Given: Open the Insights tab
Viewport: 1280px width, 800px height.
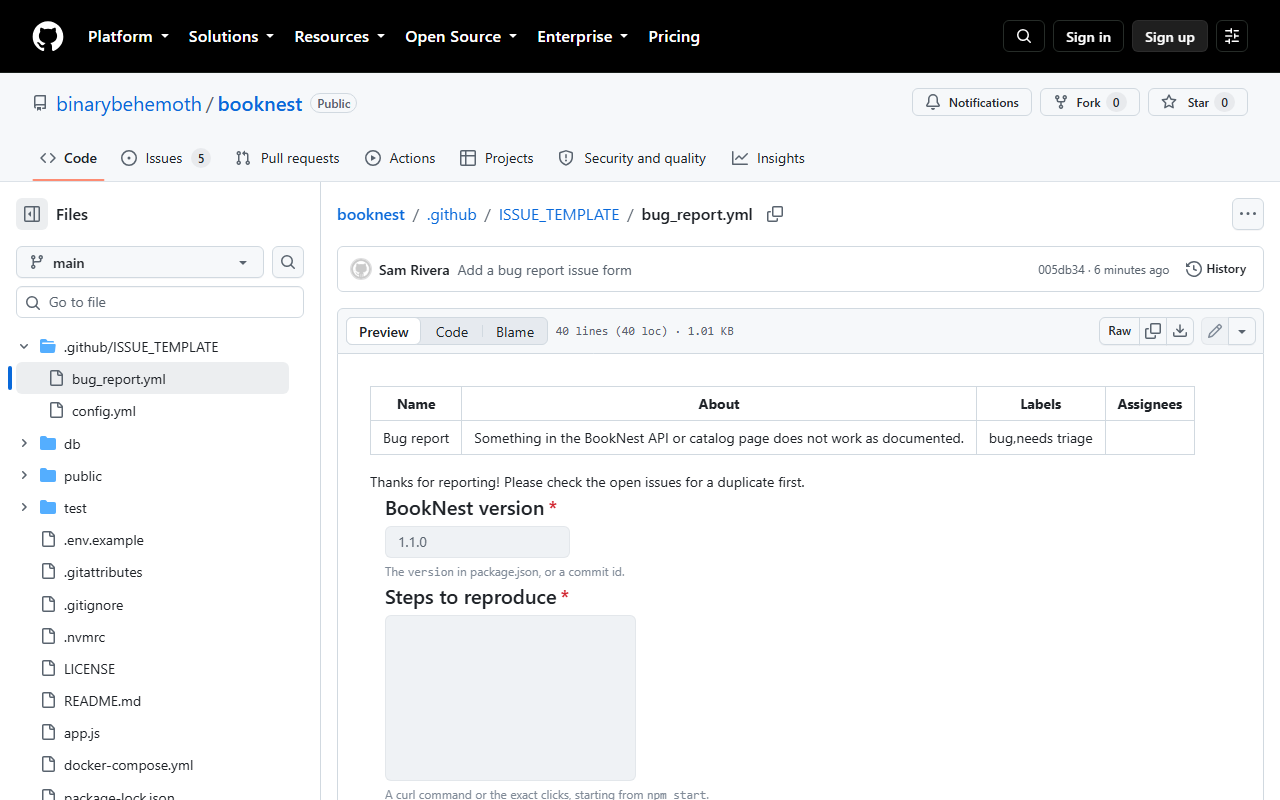Looking at the screenshot, I should coord(768,158).
